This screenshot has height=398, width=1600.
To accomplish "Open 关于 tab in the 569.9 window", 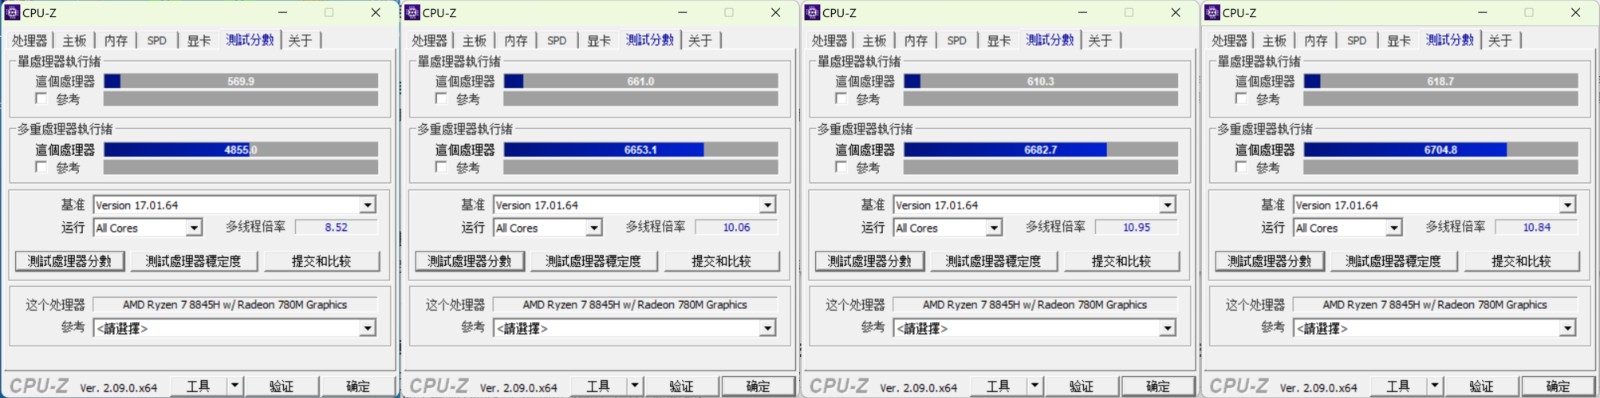I will [300, 41].
